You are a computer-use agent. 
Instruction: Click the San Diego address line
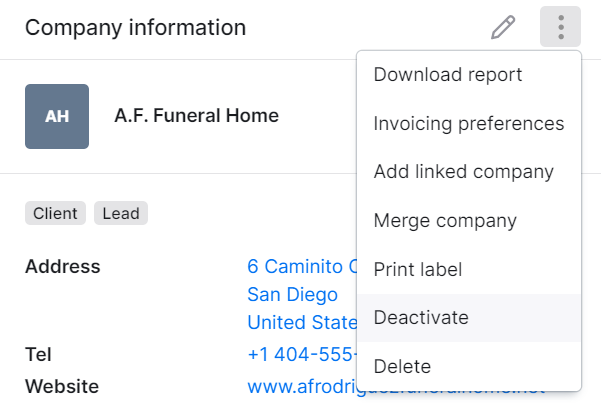click(292, 294)
